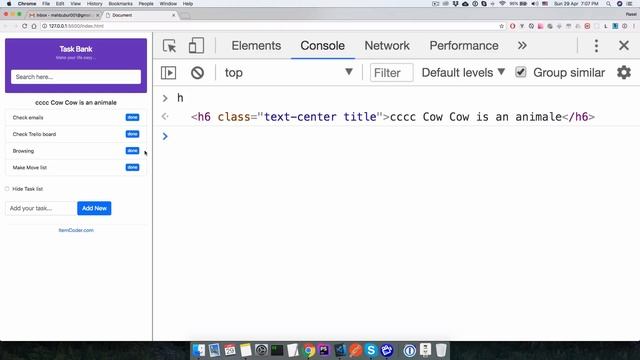This screenshot has width=640, height=360.
Task: Click the Add New button
Action: point(94,208)
